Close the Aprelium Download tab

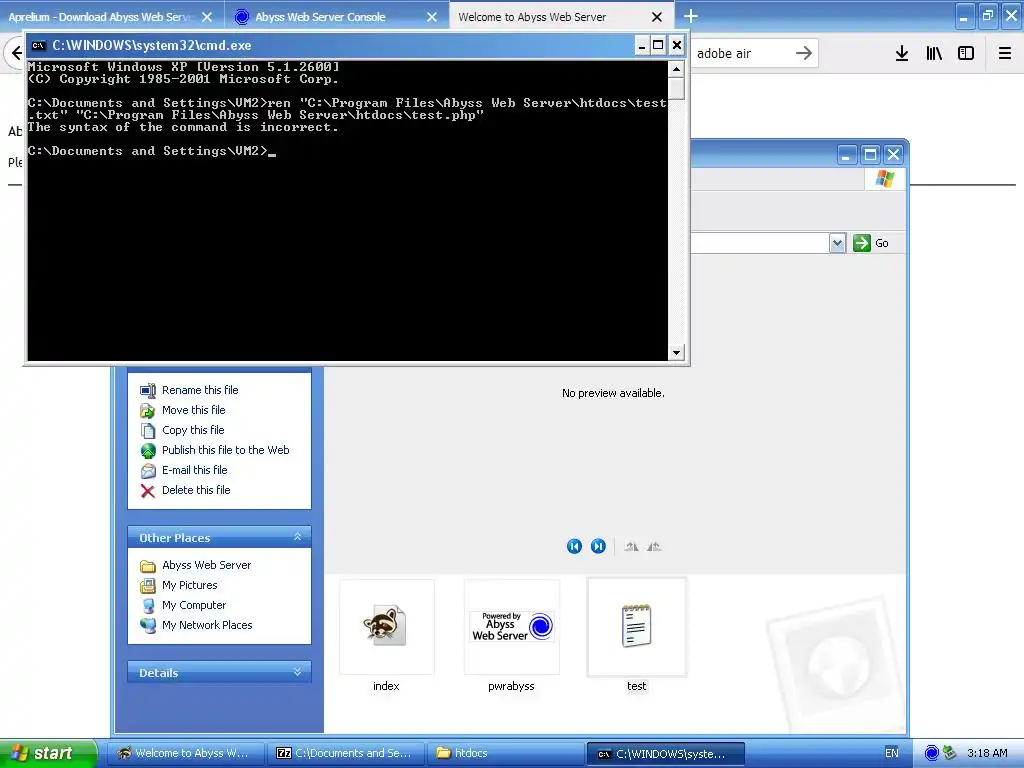pos(207,17)
